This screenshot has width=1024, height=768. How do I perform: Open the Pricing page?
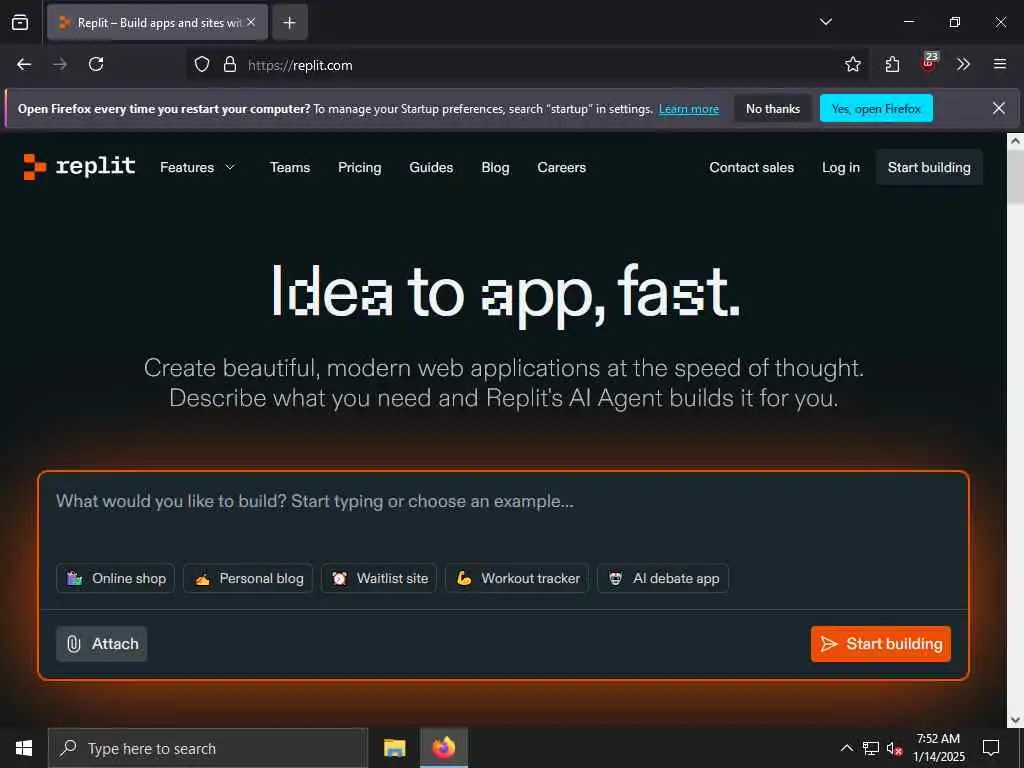(x=360, y=168)
